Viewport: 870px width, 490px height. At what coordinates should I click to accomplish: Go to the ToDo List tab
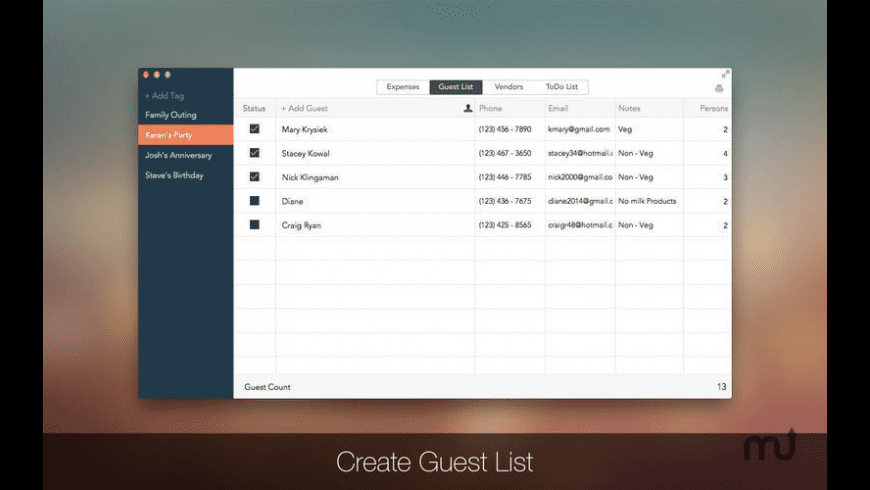point(561,87)
